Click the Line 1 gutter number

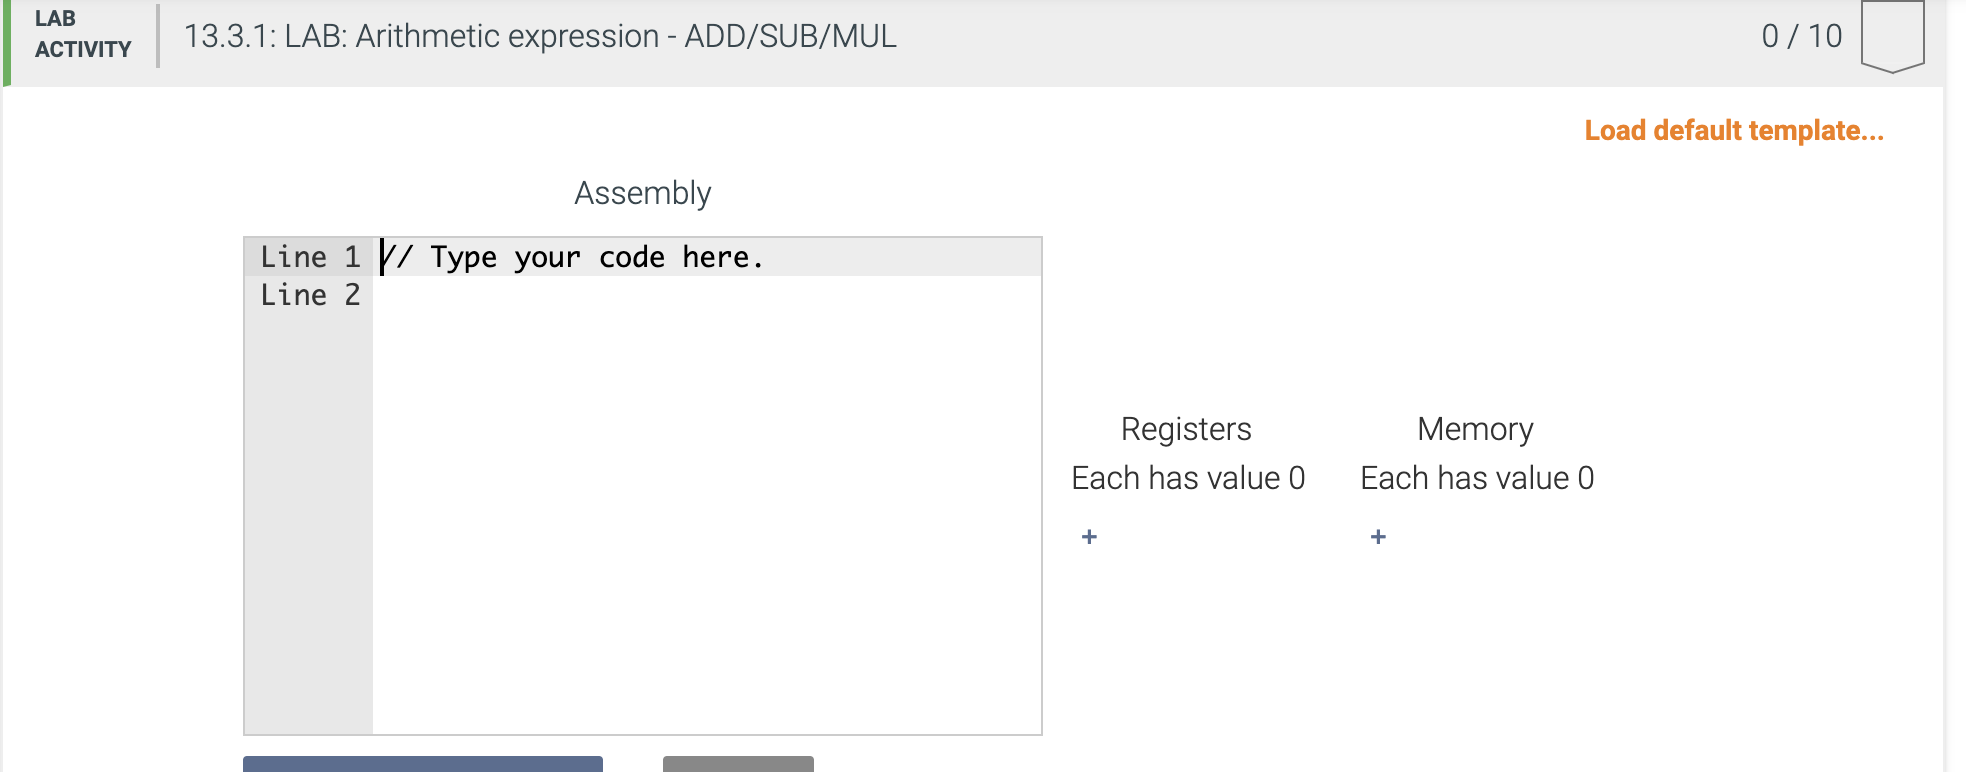(x=310, y=257)
